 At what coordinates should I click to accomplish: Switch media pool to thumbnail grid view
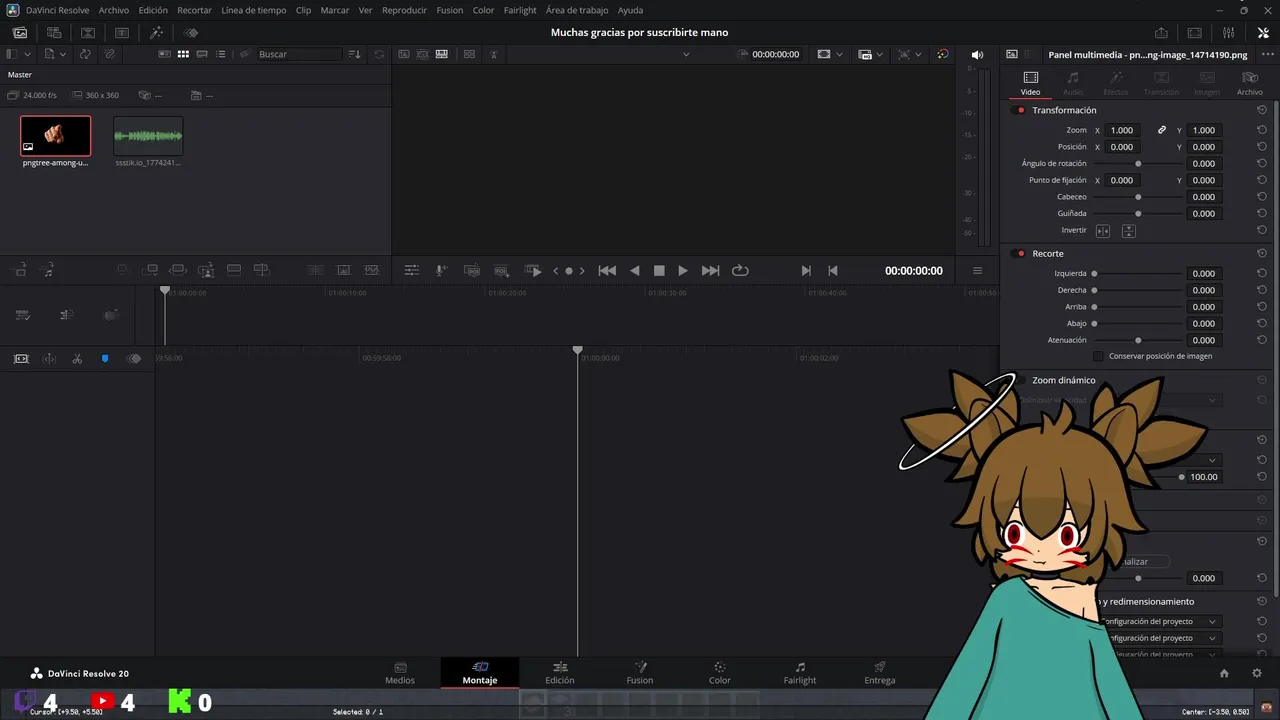(183, 54)
